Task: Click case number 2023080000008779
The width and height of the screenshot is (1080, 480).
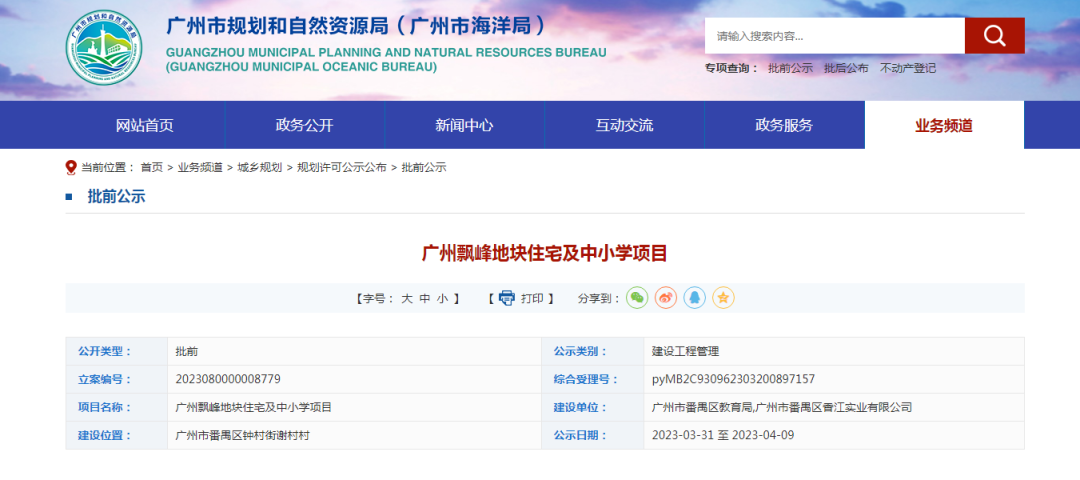Action: click(x=228, y=379)
